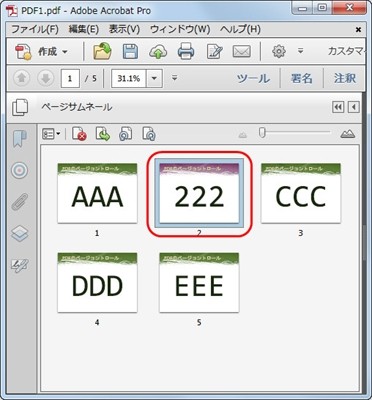Click the Open file folder icon
372x400 pixels.
pyautogui.click(x=102, y=52)
